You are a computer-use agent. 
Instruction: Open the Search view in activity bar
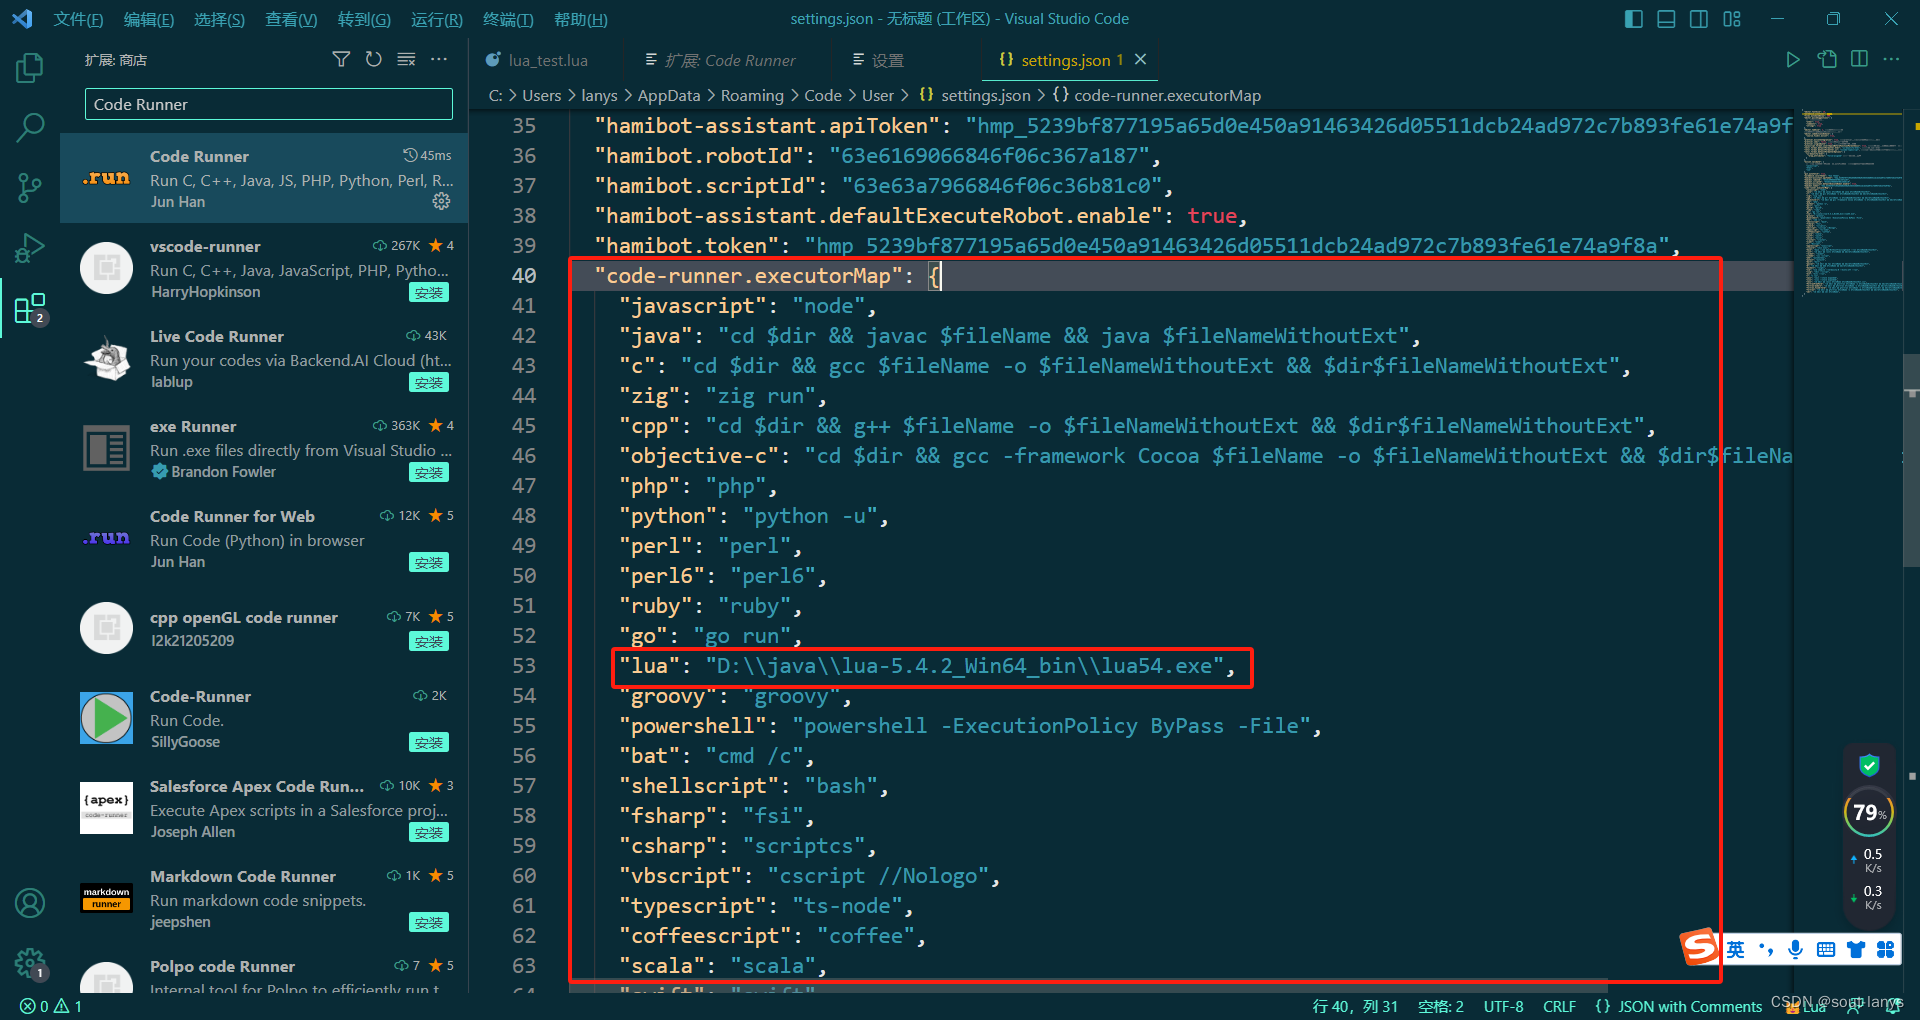(x=30, y=127)
